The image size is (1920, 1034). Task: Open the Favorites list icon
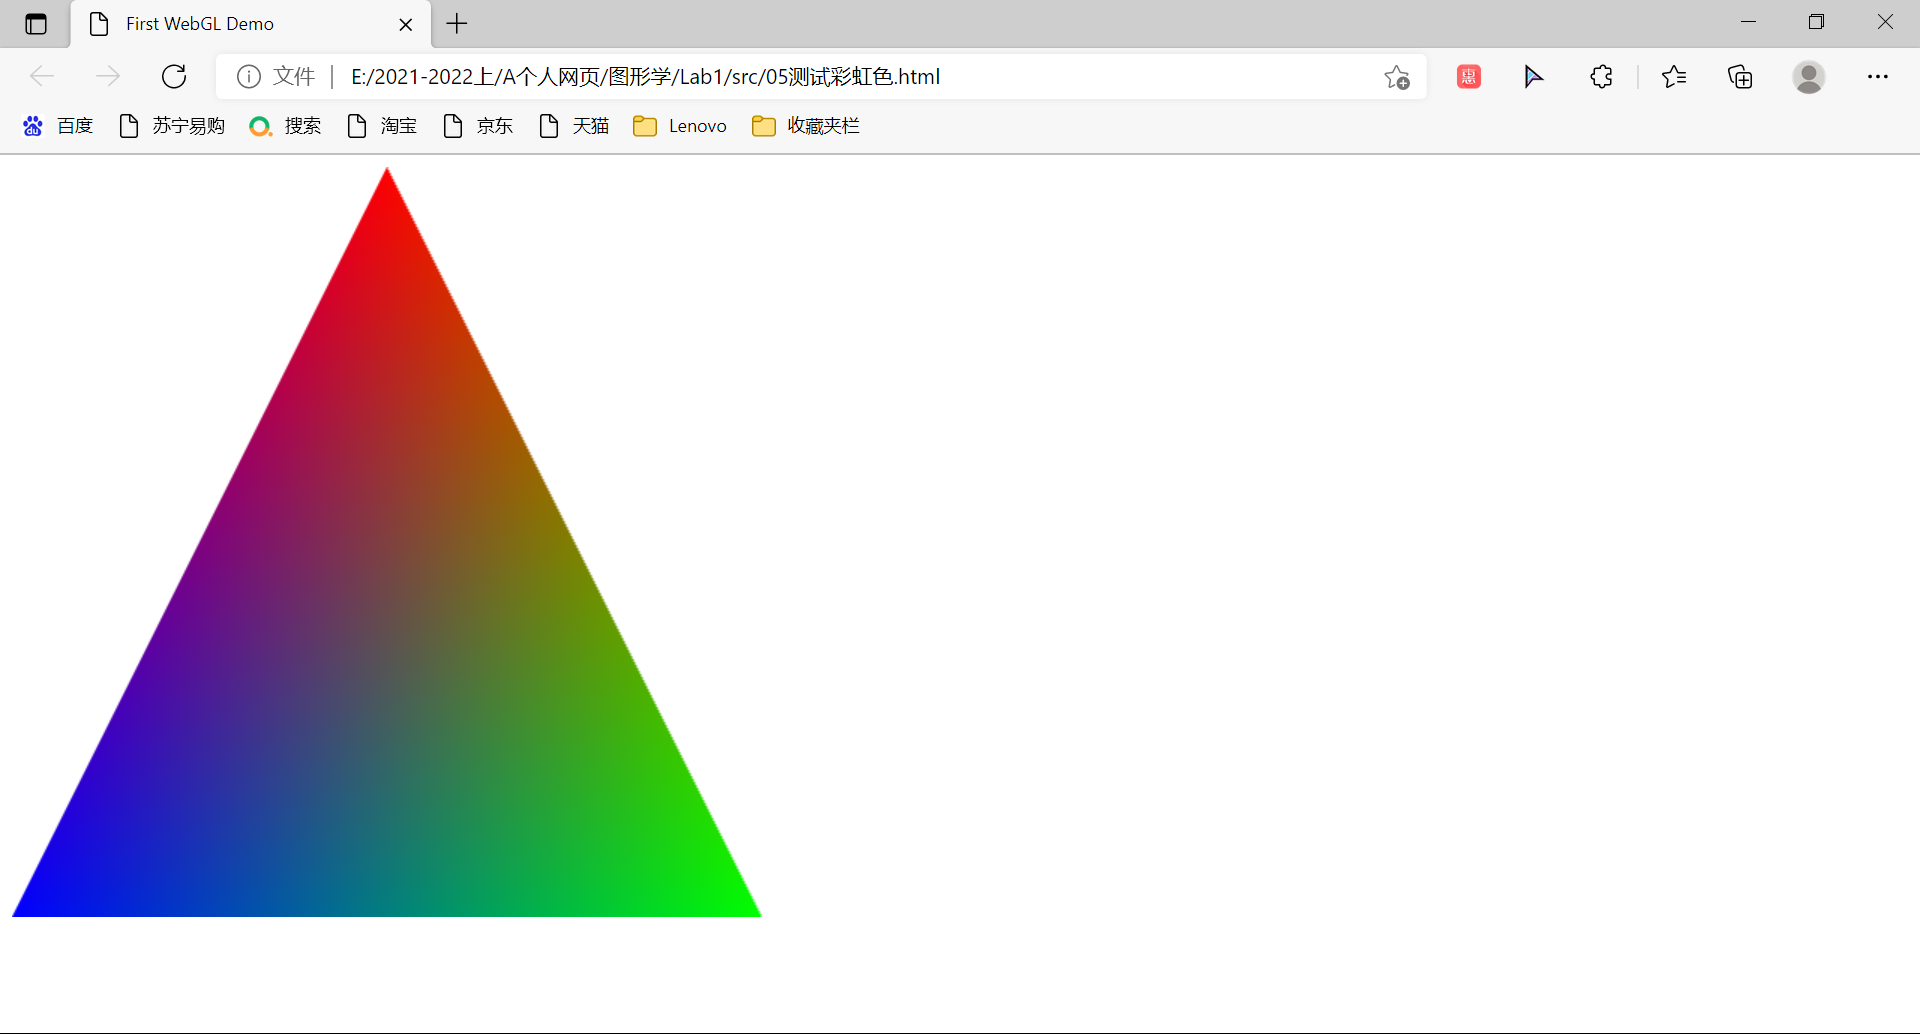[1673, 77]
